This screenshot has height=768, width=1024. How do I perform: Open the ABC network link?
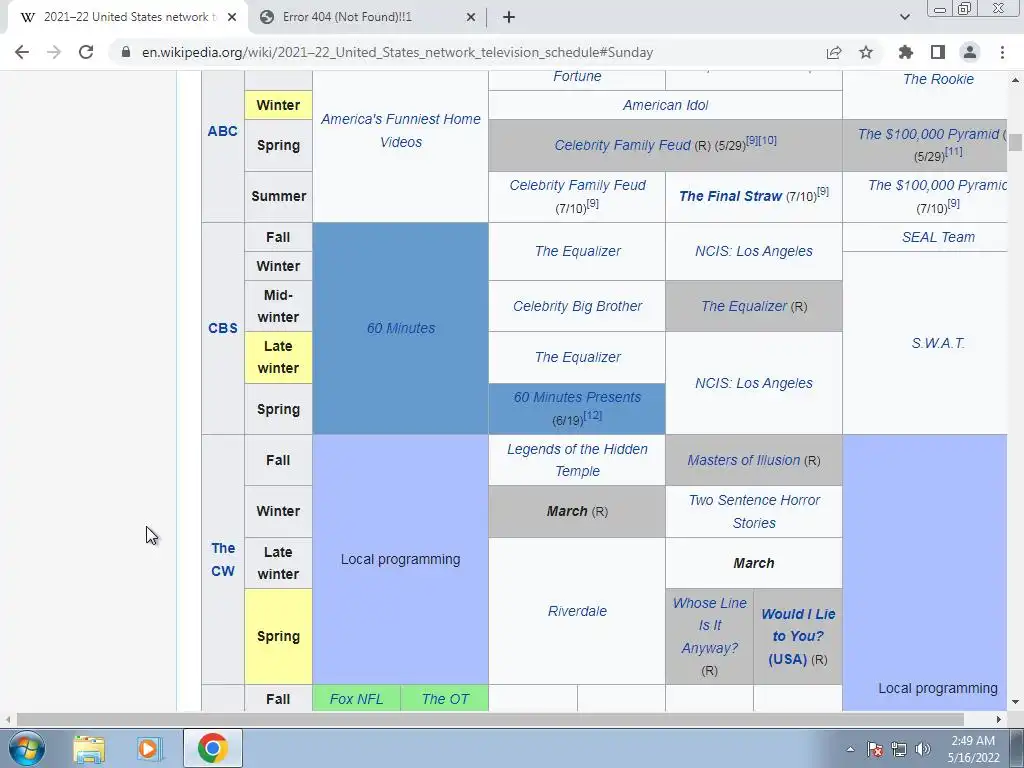223,131
